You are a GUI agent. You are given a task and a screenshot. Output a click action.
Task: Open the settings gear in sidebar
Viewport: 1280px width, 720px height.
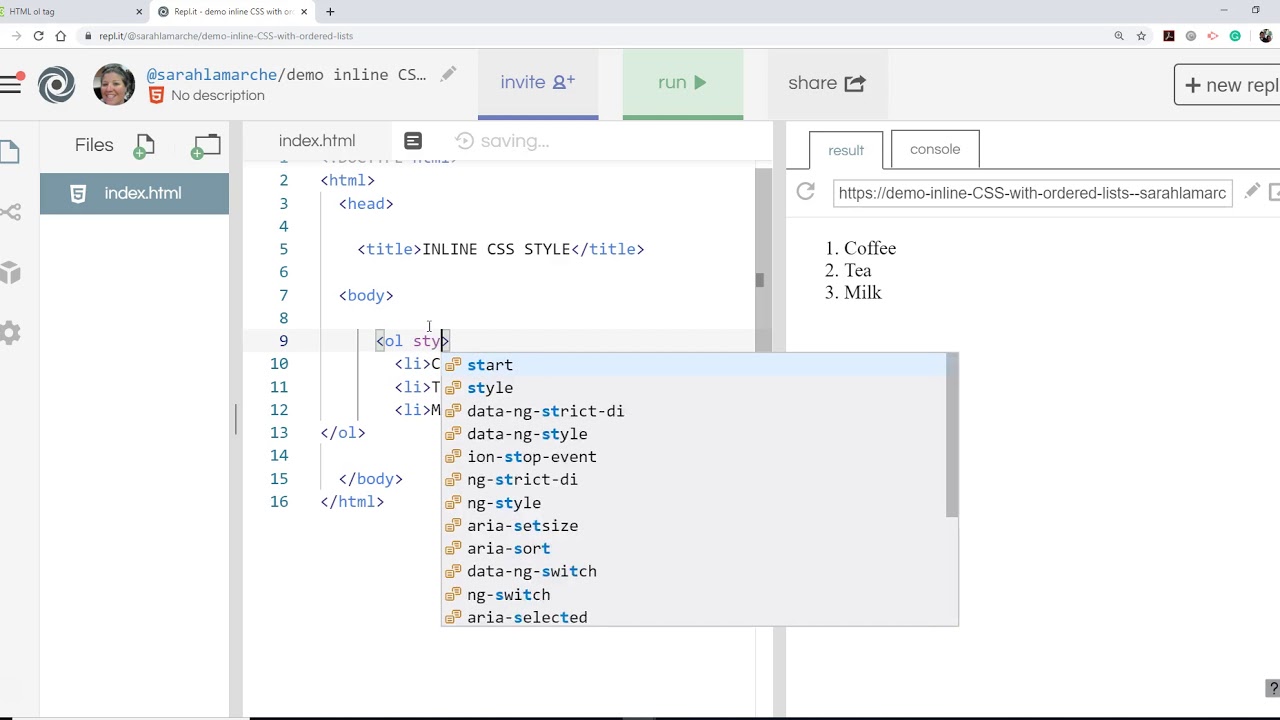pyautogui.click(x=10, y=333)
